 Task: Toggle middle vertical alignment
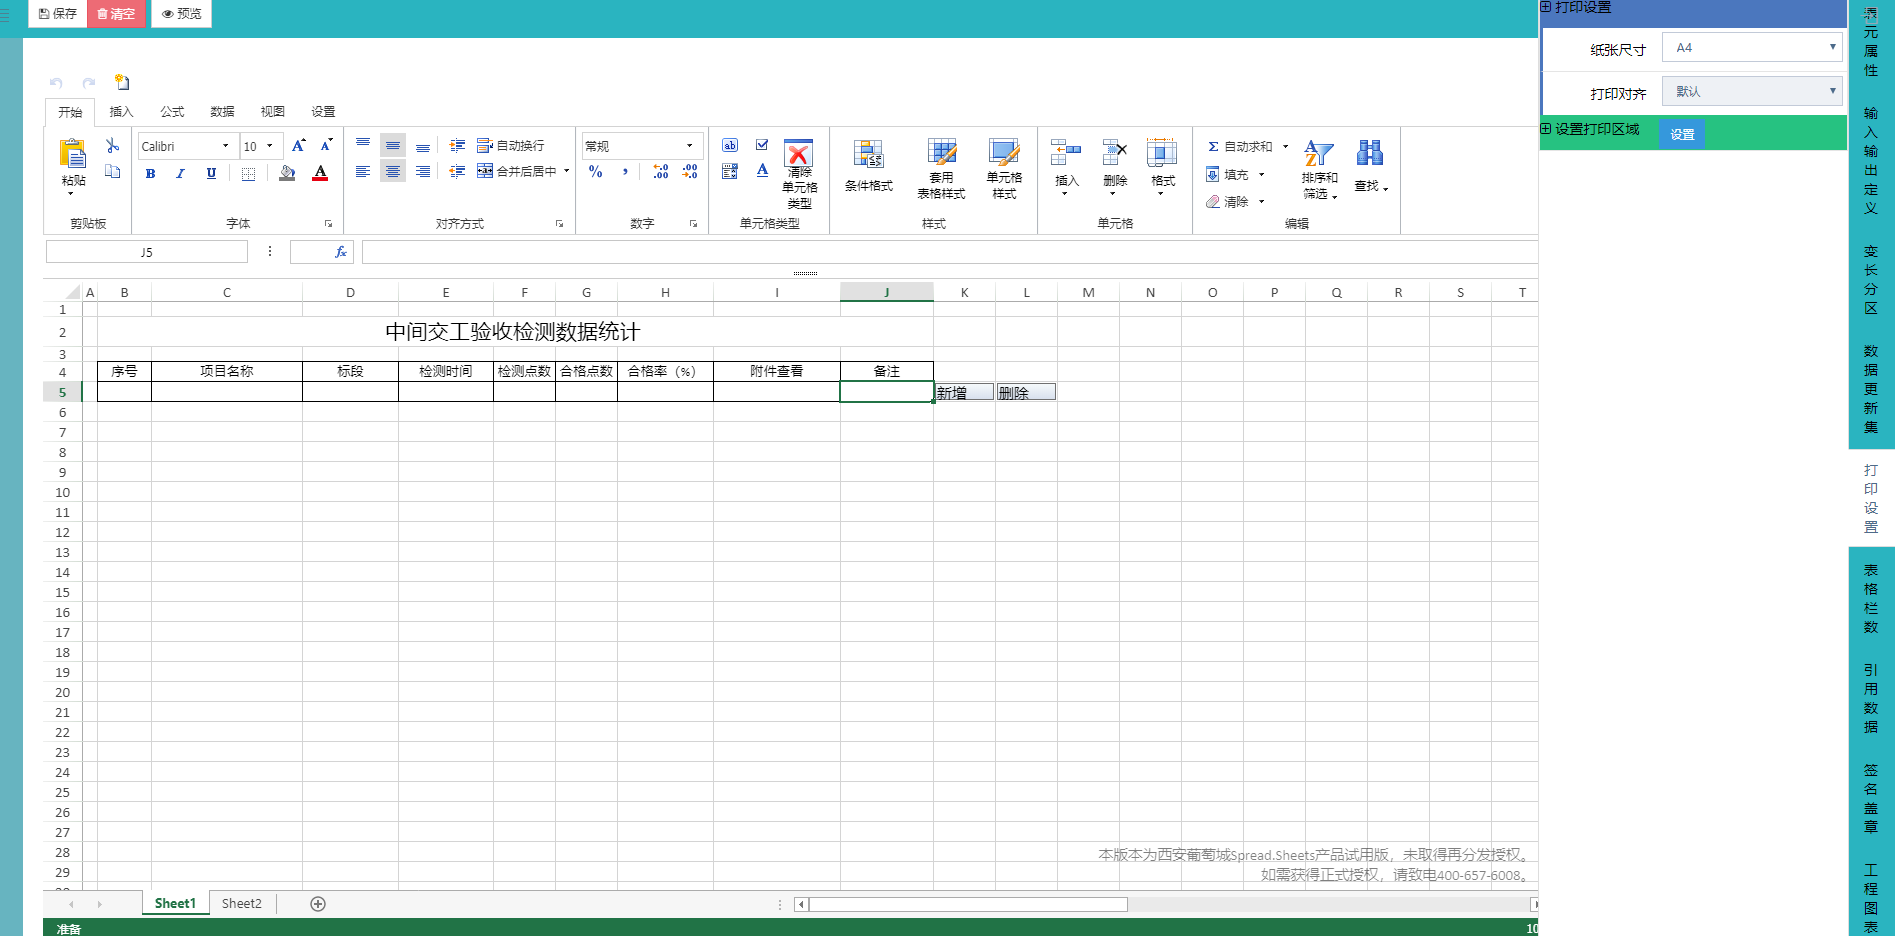pyautogui.click(x=393, y=145)
